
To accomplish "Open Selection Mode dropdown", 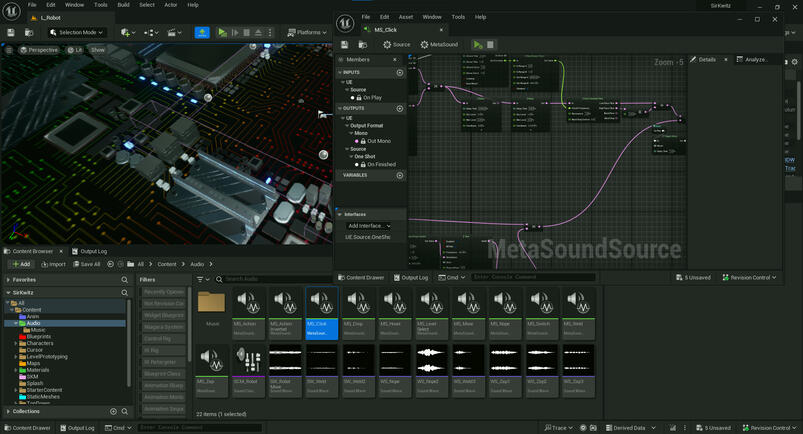I will pyautogui.click(x=76, y=32).
